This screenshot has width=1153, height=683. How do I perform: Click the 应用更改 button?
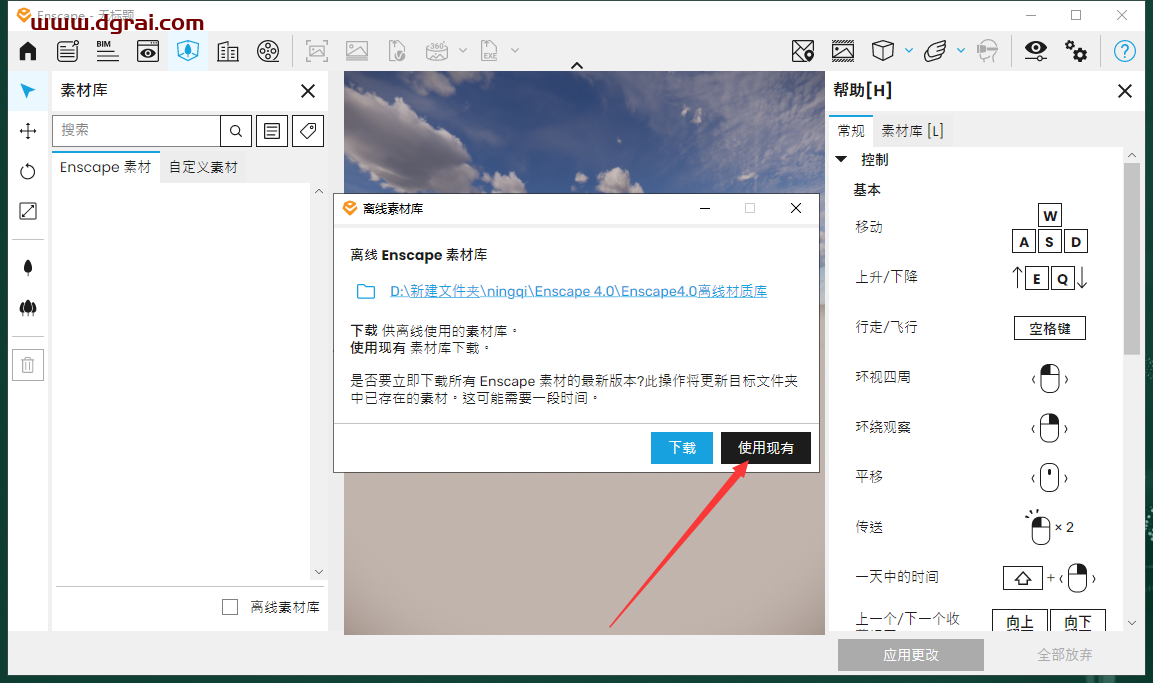tap(910, 654)
